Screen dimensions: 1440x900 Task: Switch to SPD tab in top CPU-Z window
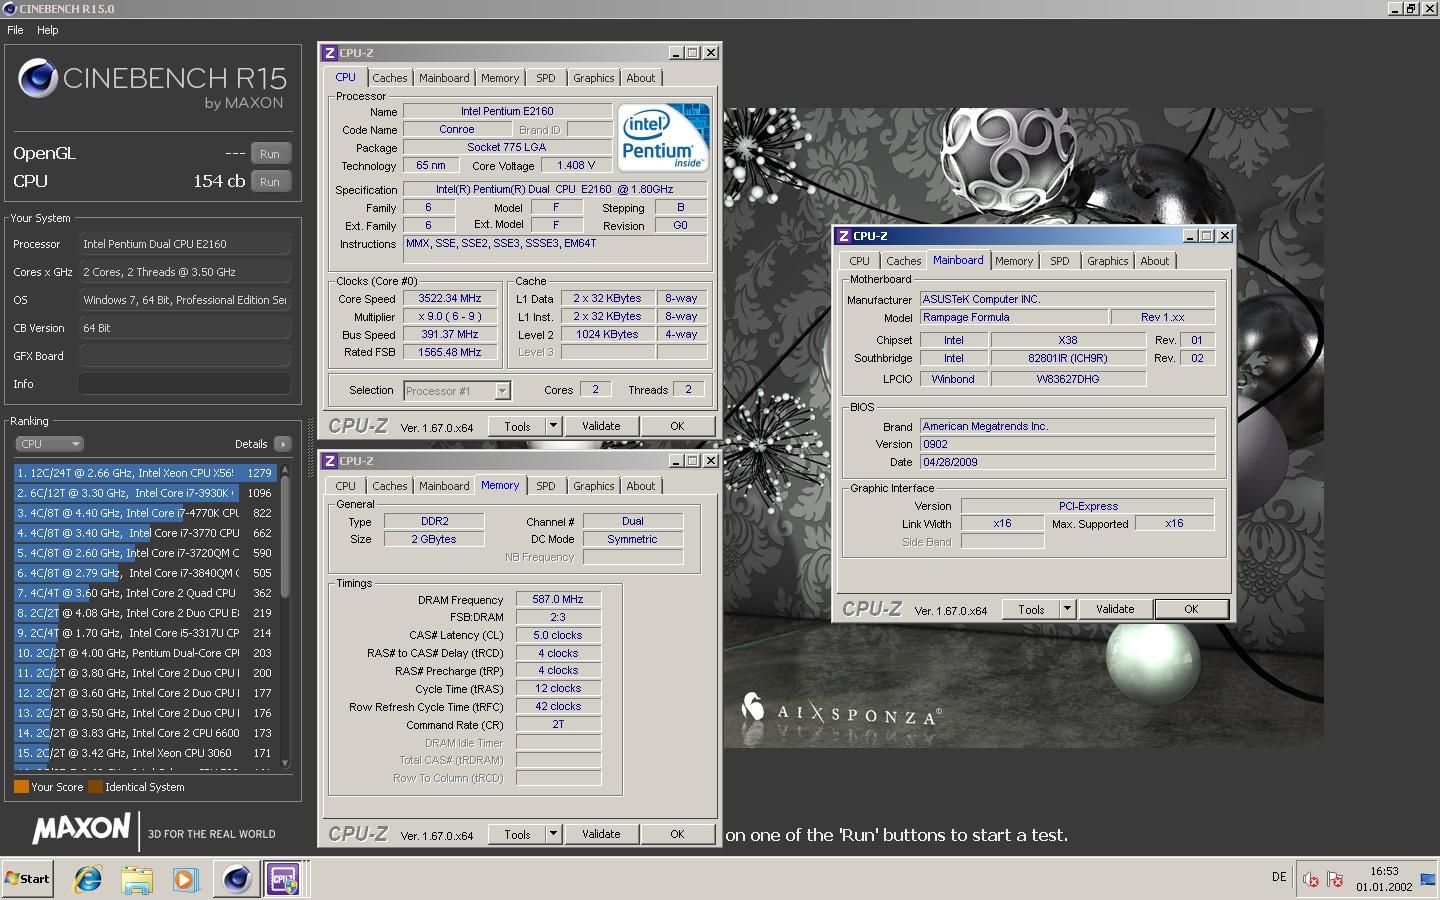tap(545, 78)
